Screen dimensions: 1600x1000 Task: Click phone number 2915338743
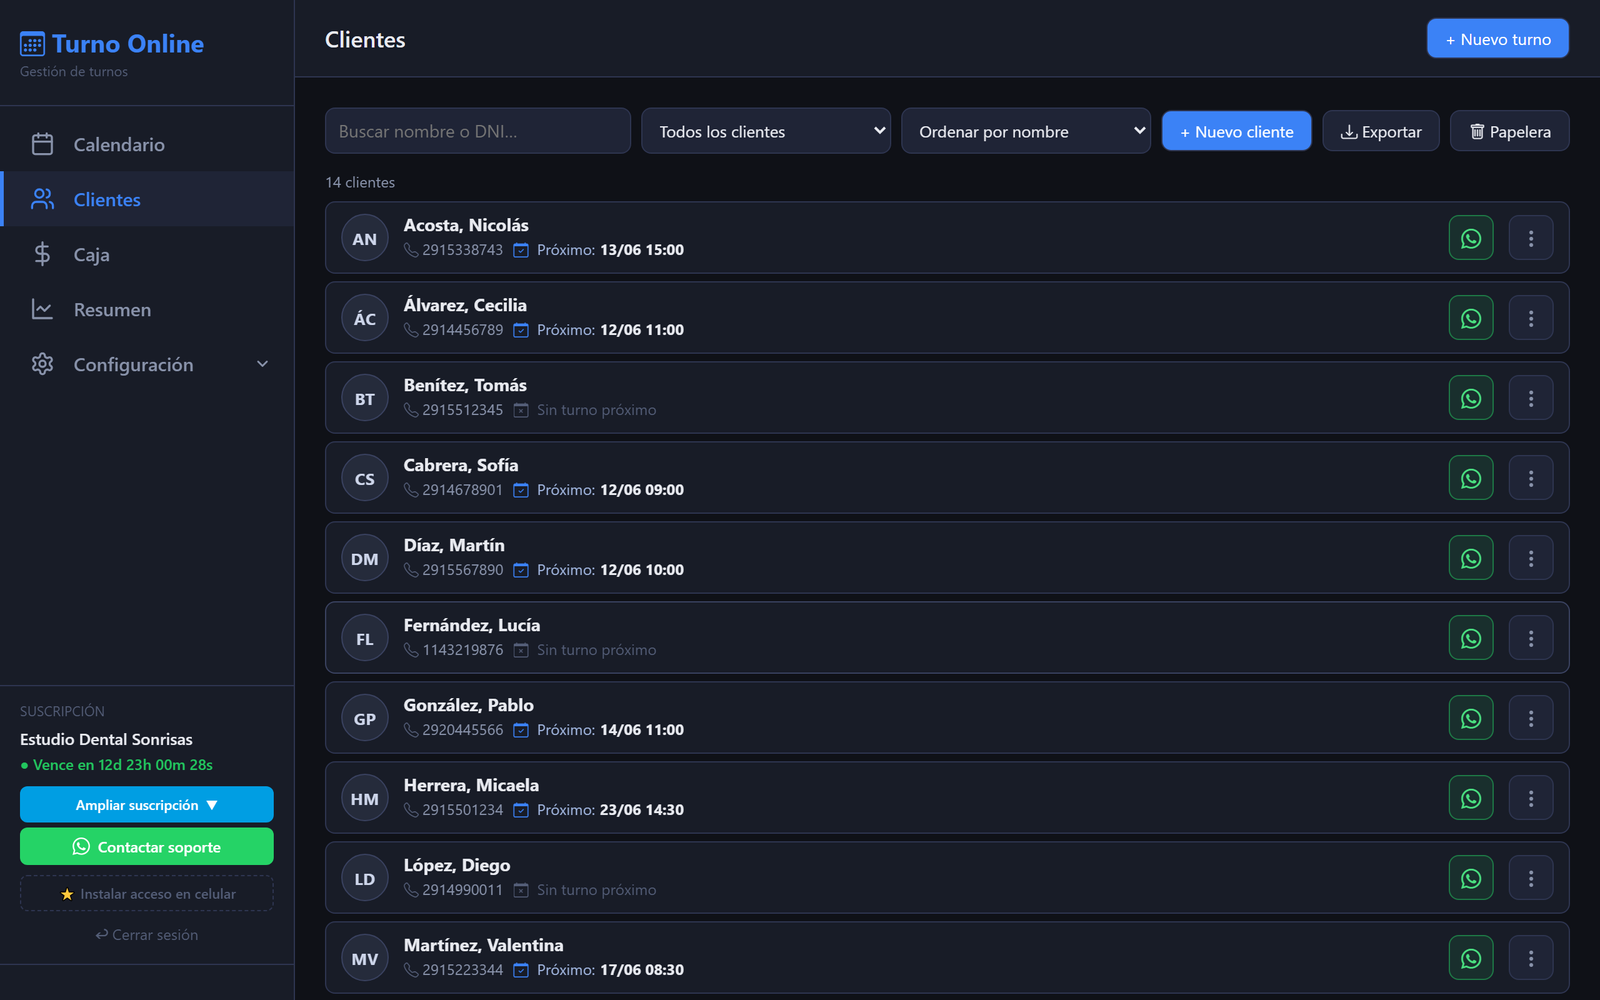(x=462, y=250)
